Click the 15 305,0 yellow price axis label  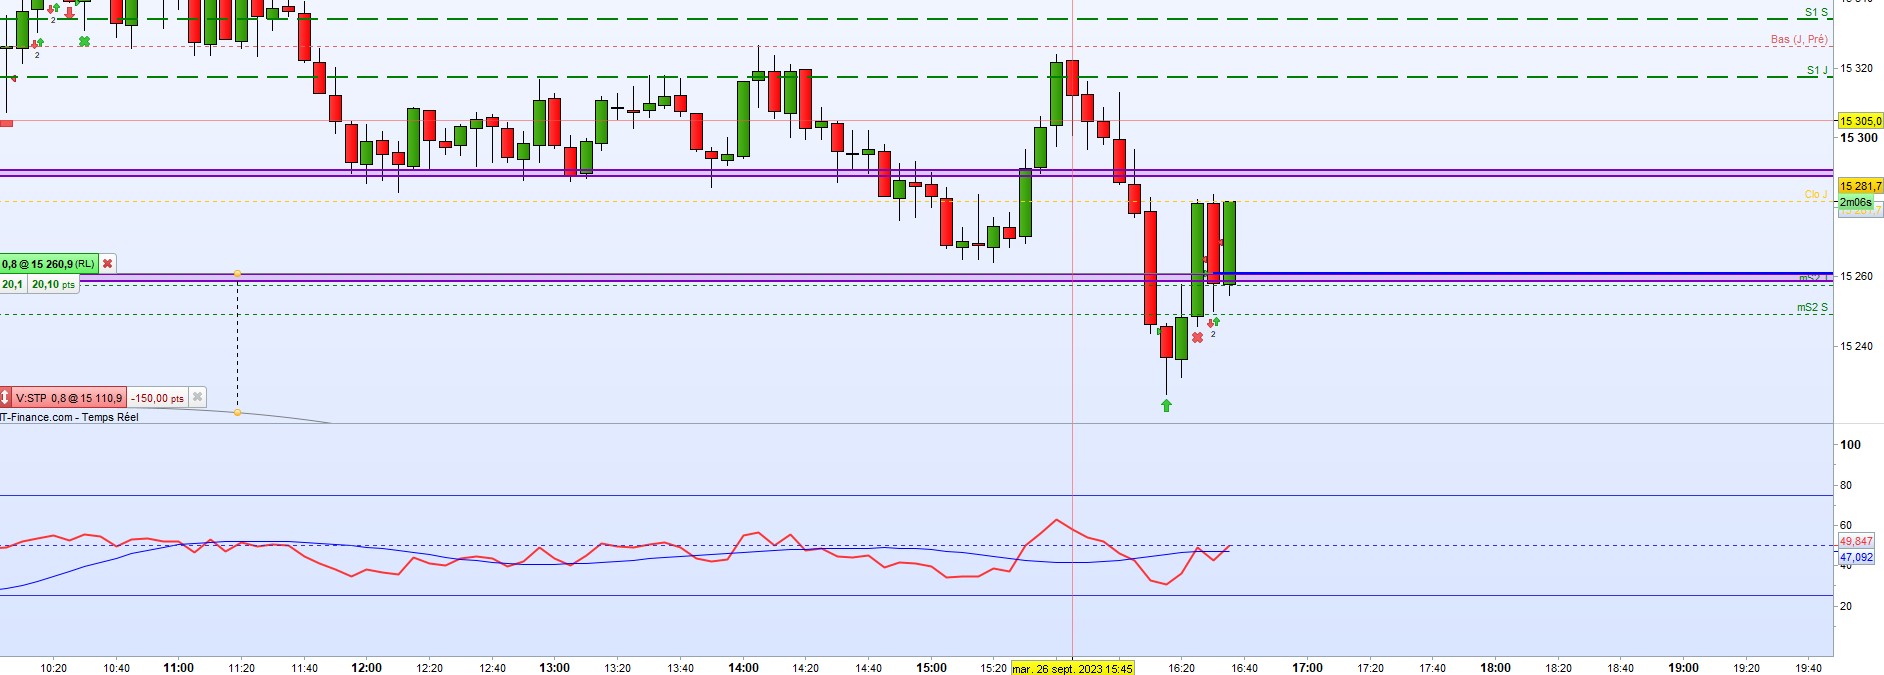coord(1860,121)
